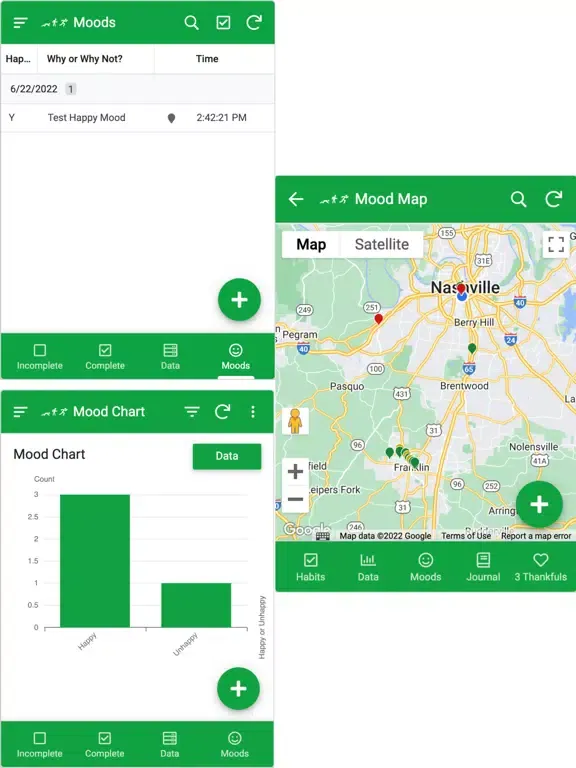Click the green marker below Berry Hill
The width and height of the screenshot is (576, 768).
[472, 349]
